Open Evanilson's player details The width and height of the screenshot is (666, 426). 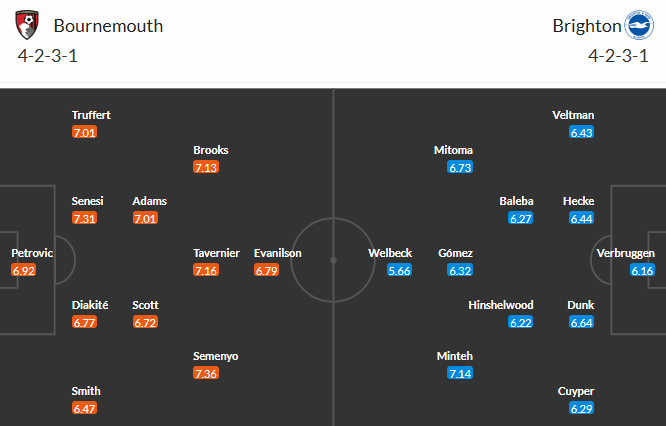pyautogui.click(x=277, y=253)
